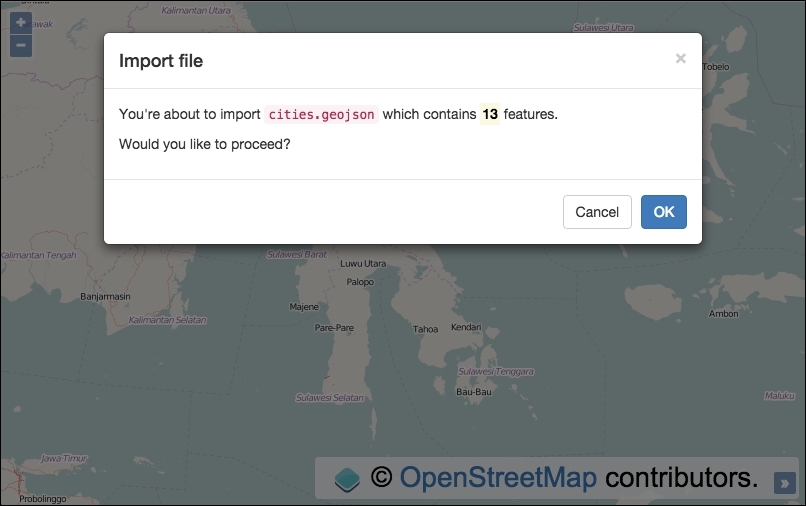
Task: Click the Sulawesi Utara region label
Action: (x=603, y=28)
